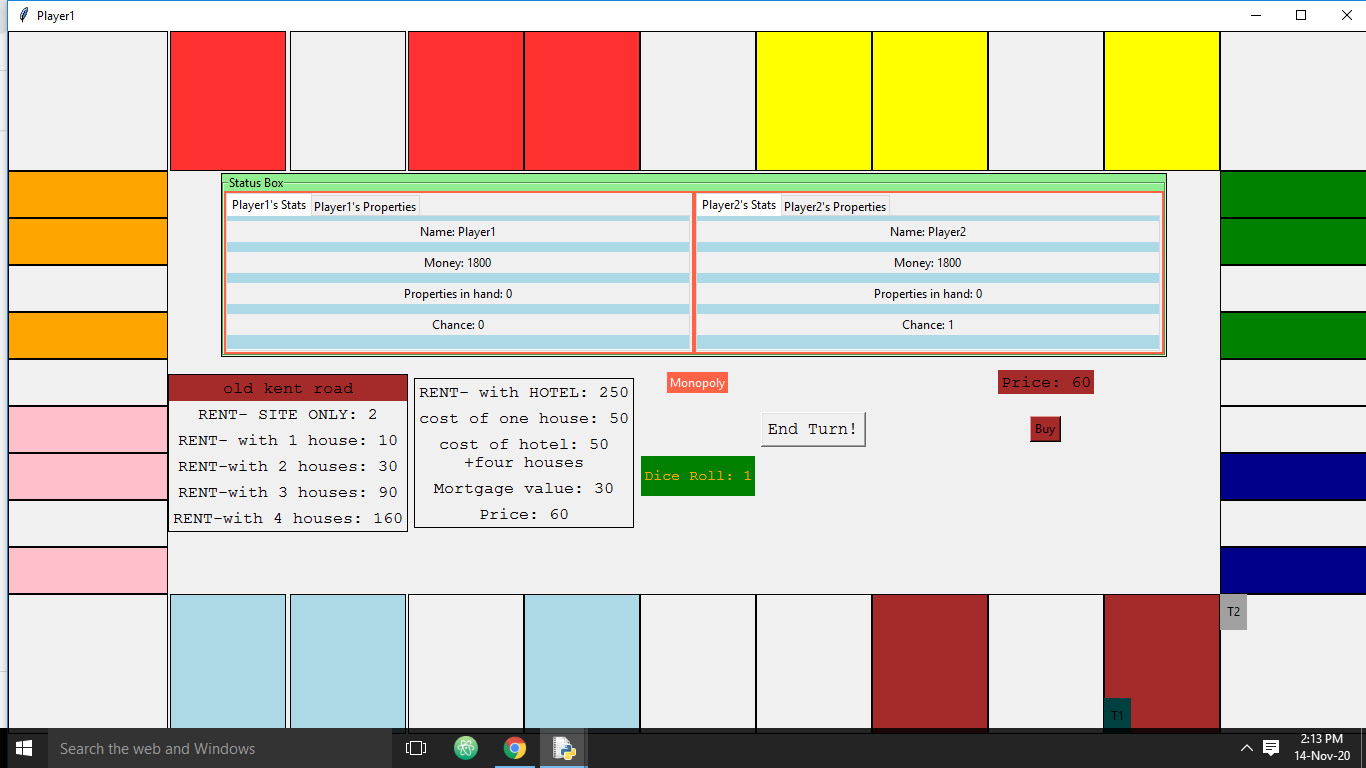Select the T1 player token
This screenshot has width=1366, height=768.
1117,714
